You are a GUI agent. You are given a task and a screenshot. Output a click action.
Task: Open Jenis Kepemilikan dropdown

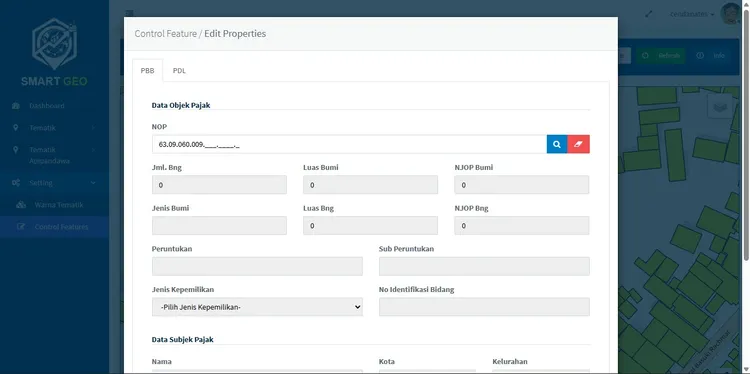(x=257, y=307)
